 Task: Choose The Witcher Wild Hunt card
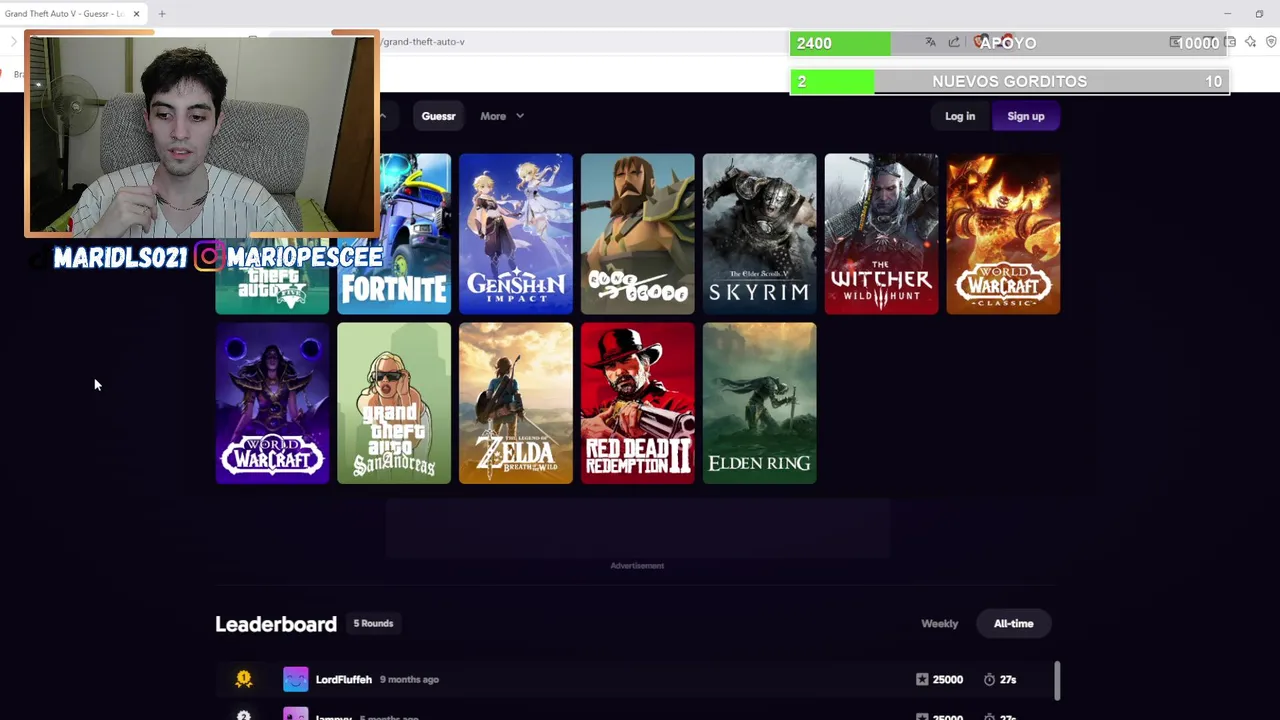[x=882, y=234]
